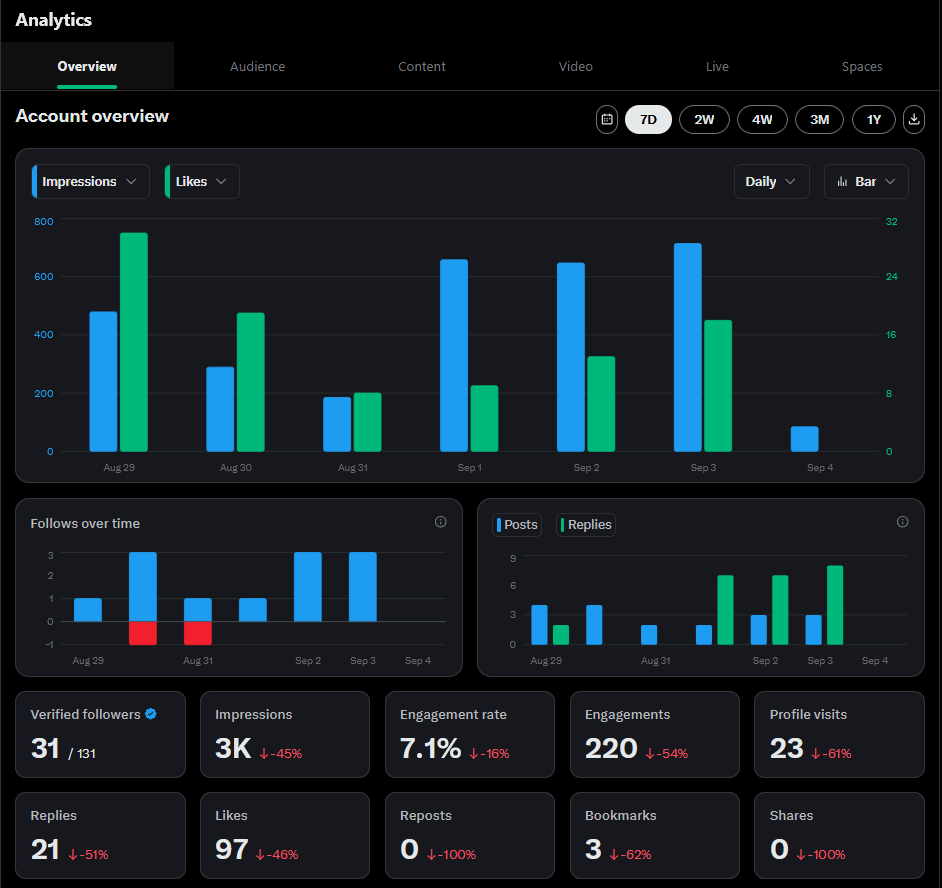Click the / 131 total followers count

(x=82, y=753)
